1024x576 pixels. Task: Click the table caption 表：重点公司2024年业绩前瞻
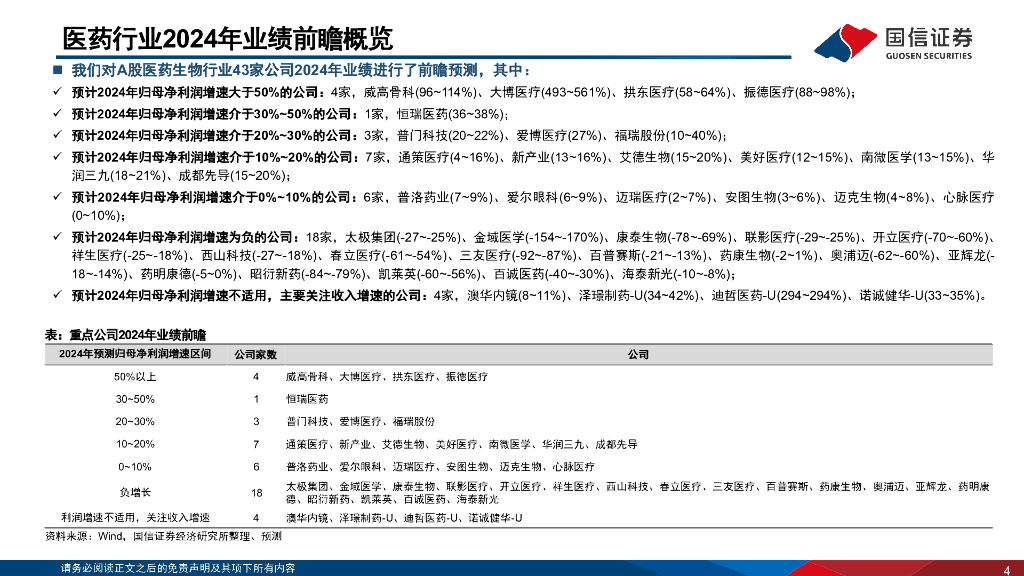point(125,335)
